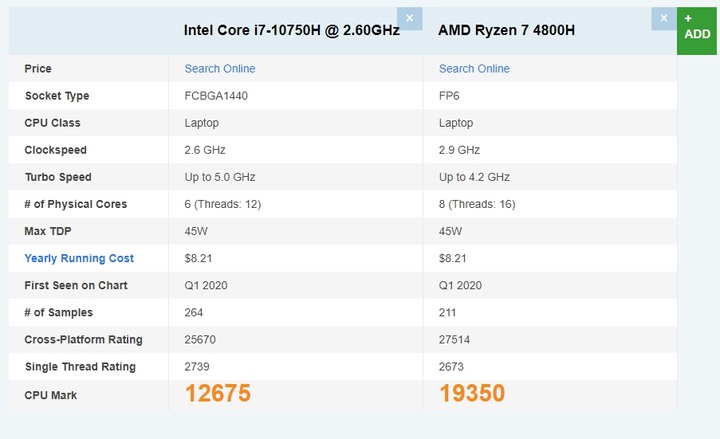This screenshot has height=439, width=720.
Task: Click the Turbo Speed row label
Action: click(x=58, y=177)
